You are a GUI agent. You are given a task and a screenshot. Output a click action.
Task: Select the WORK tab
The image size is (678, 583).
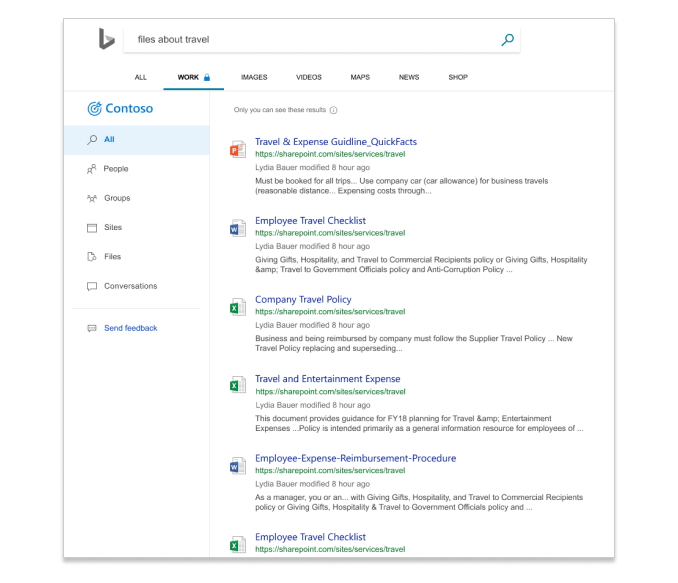click(193, 77)
